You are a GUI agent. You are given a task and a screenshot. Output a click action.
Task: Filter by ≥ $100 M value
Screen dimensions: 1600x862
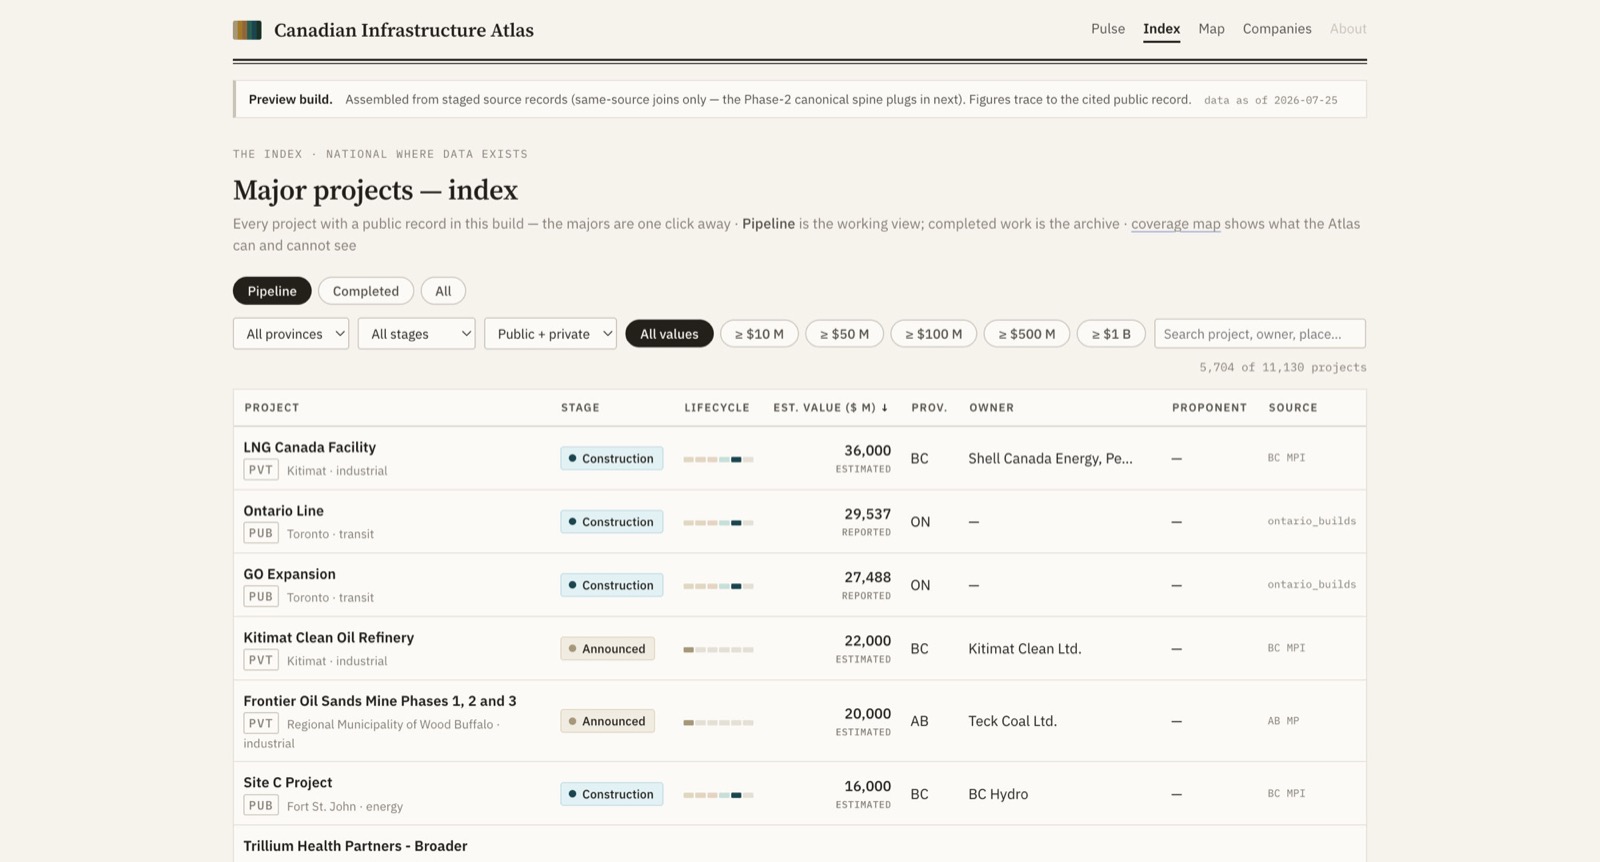point(934,334)
